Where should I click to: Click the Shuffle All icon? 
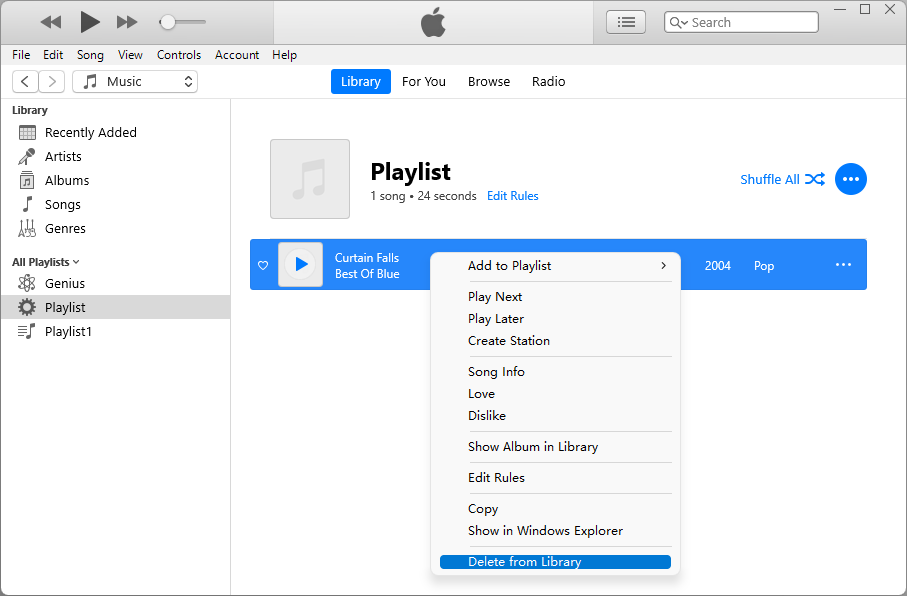point(815,179)
